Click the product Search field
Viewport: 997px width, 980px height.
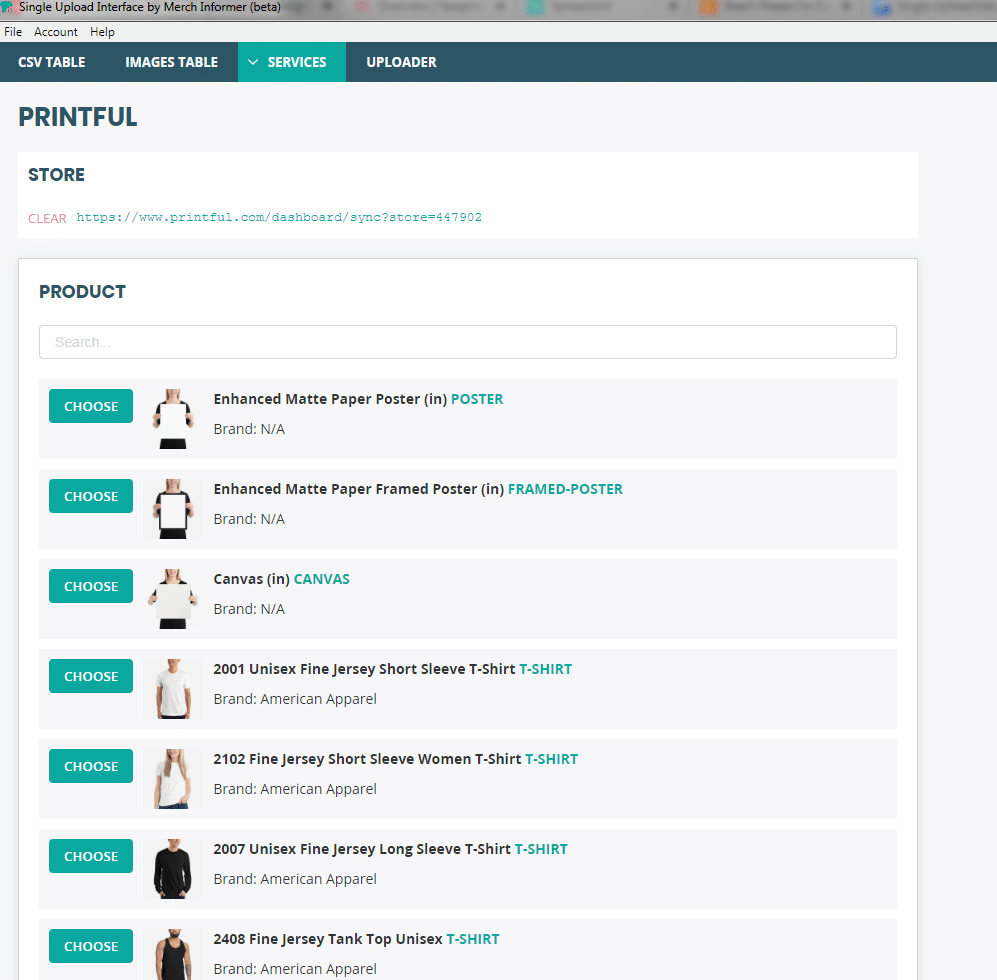pyautogui.click(x=468, y=342)
